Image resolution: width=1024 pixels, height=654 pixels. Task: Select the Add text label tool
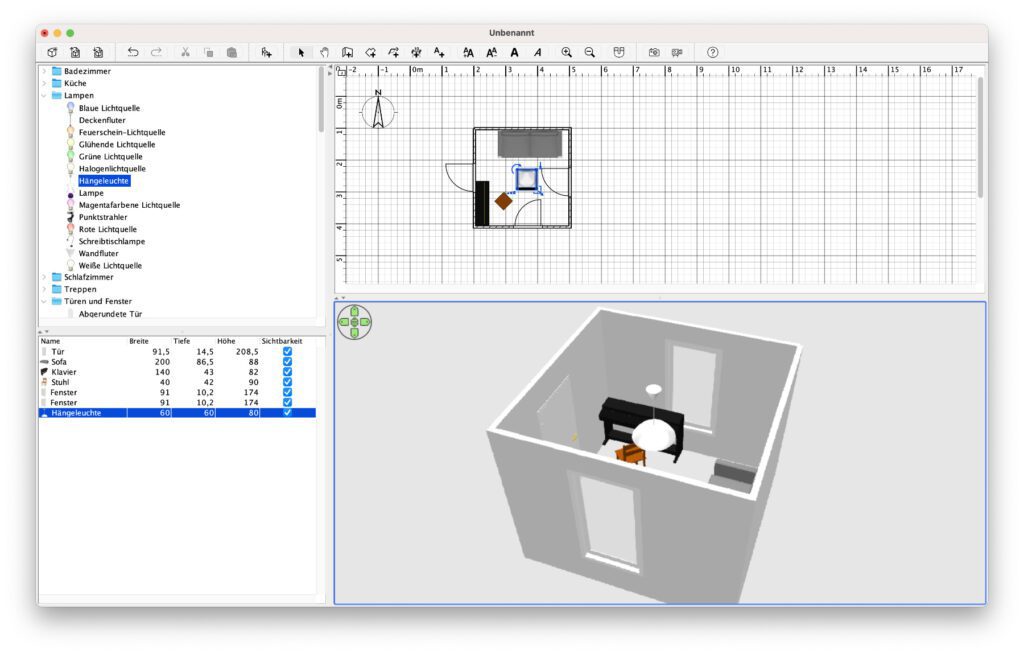coord(439,52)
